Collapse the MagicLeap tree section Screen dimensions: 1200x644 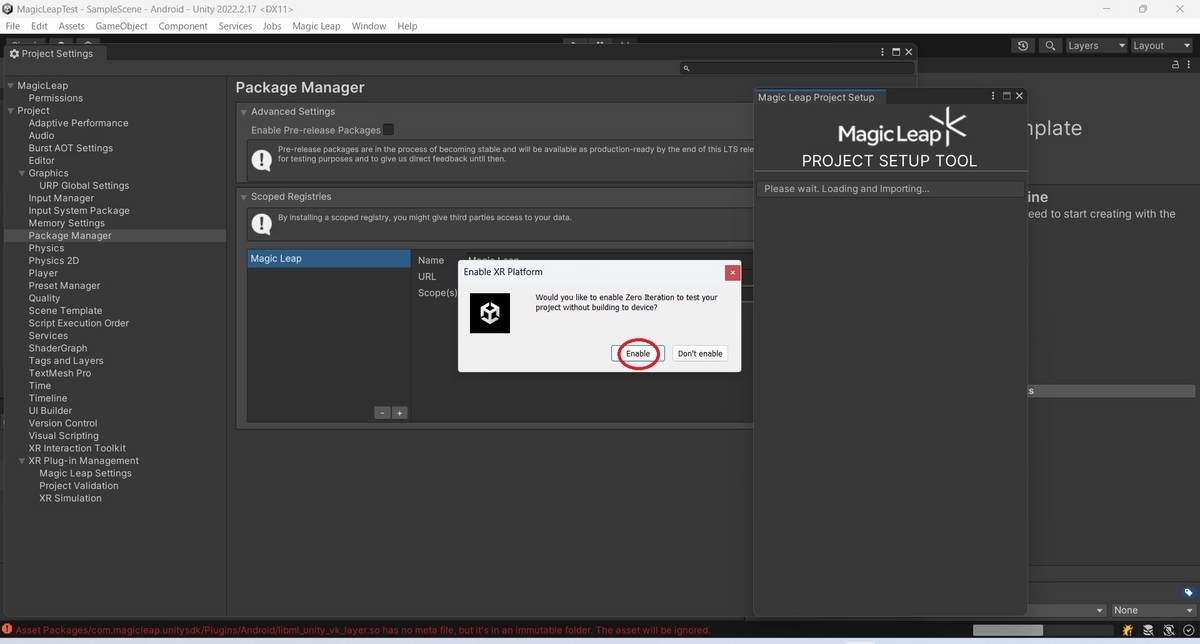point(10,86)
